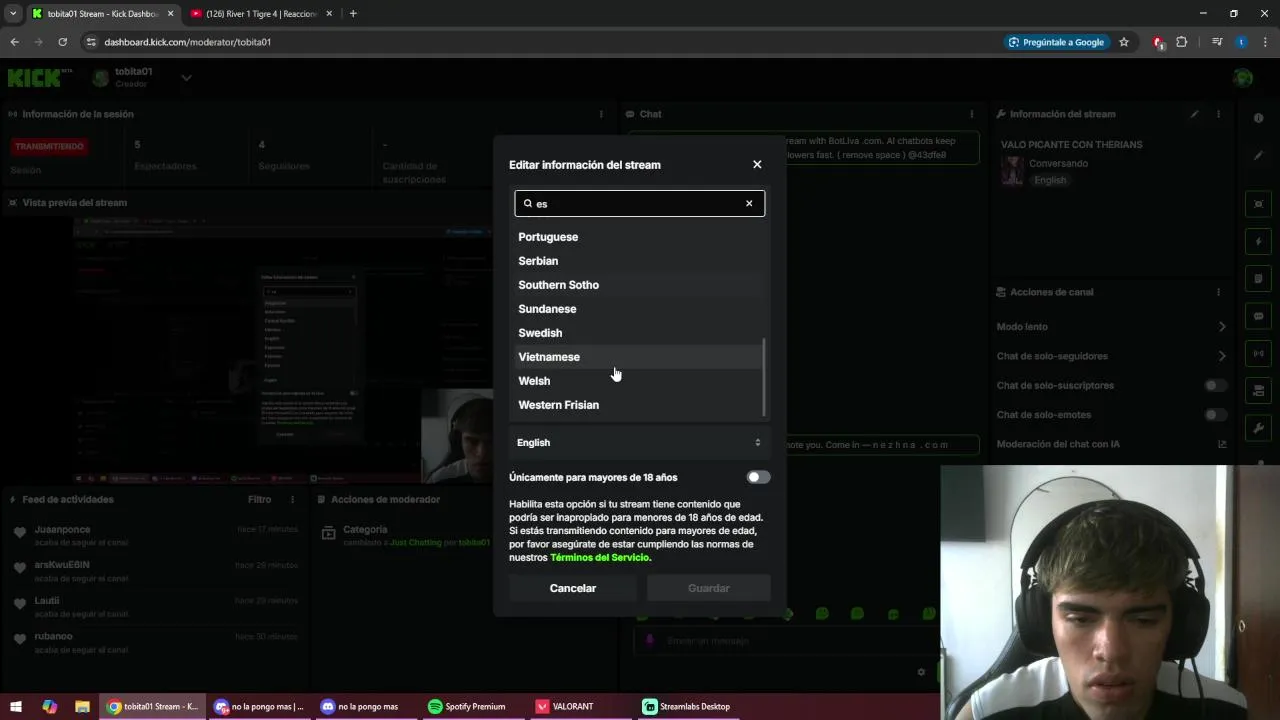
Task: Click the Cancelar button
Action: (x=573, y=588)
